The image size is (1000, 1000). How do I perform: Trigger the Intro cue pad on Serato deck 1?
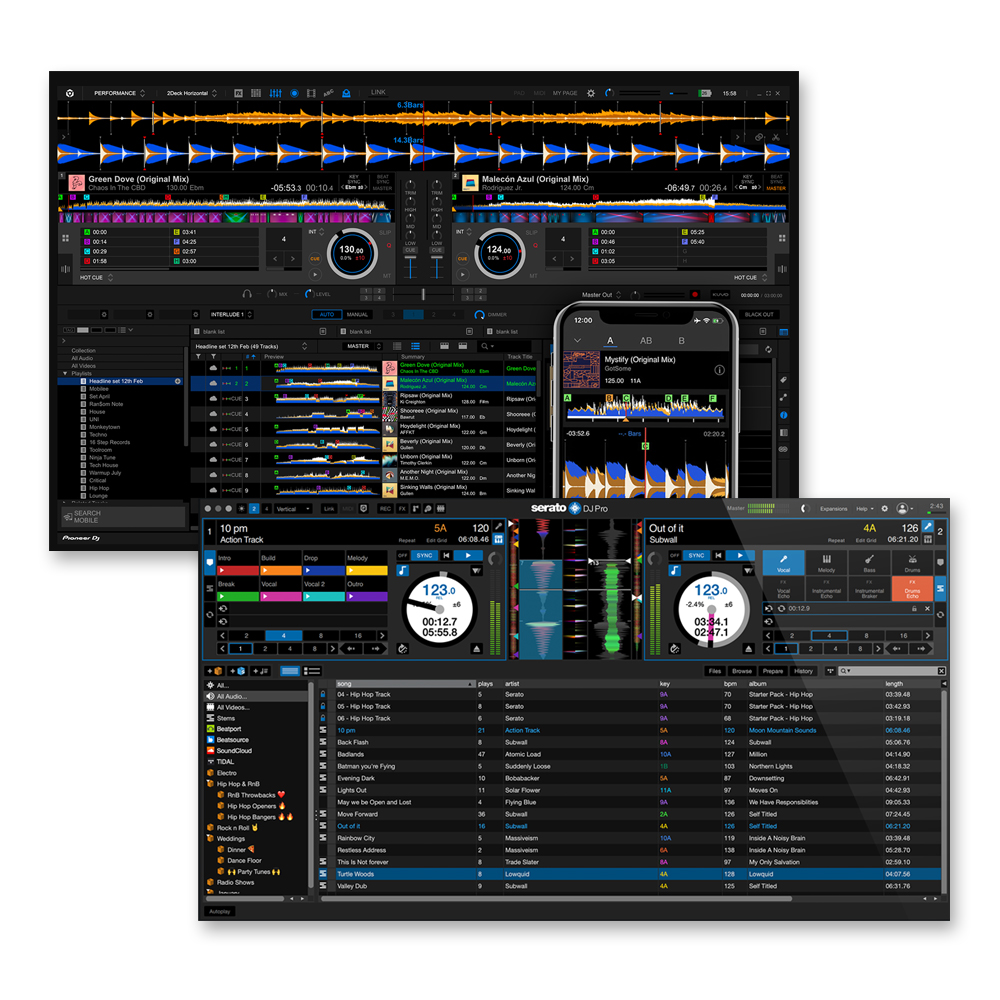tap(238, 564)
